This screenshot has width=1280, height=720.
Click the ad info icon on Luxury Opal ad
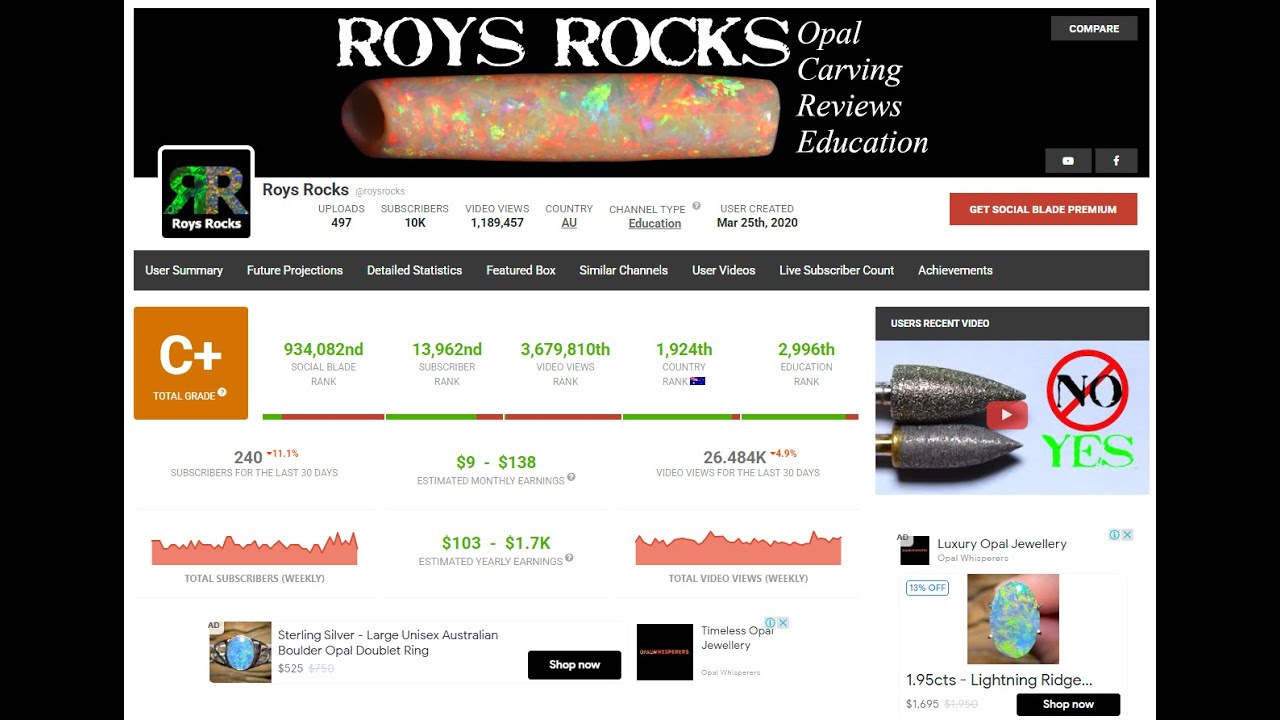coord(1114,535)
